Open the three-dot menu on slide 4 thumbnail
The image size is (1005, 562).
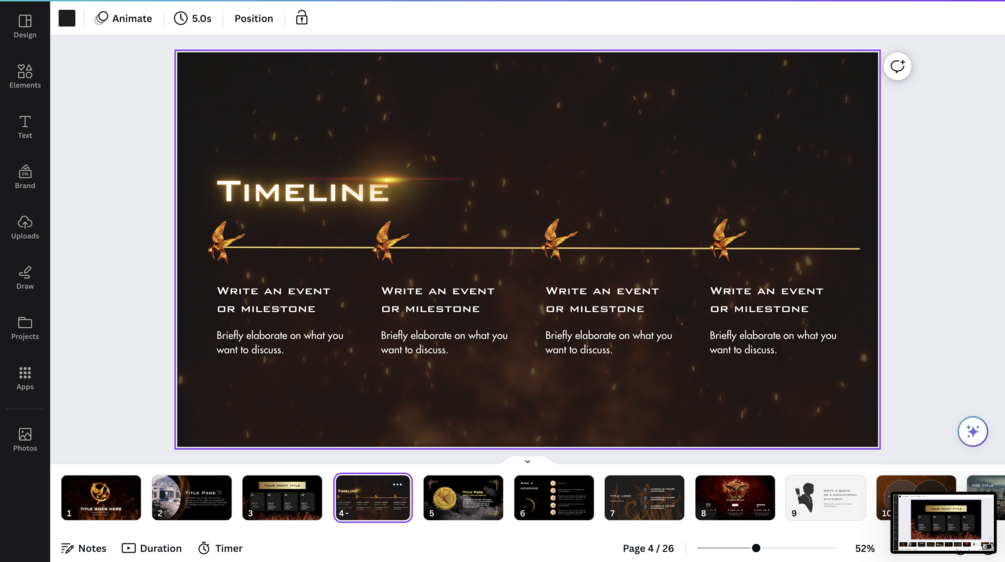click(397, 484)
